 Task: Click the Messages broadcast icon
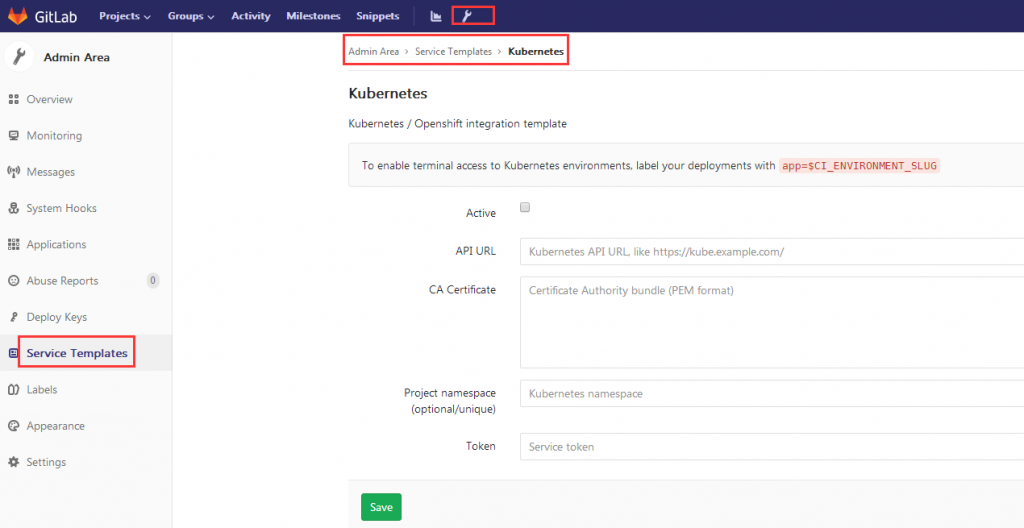pyautogui.click(x=13, y=172)
